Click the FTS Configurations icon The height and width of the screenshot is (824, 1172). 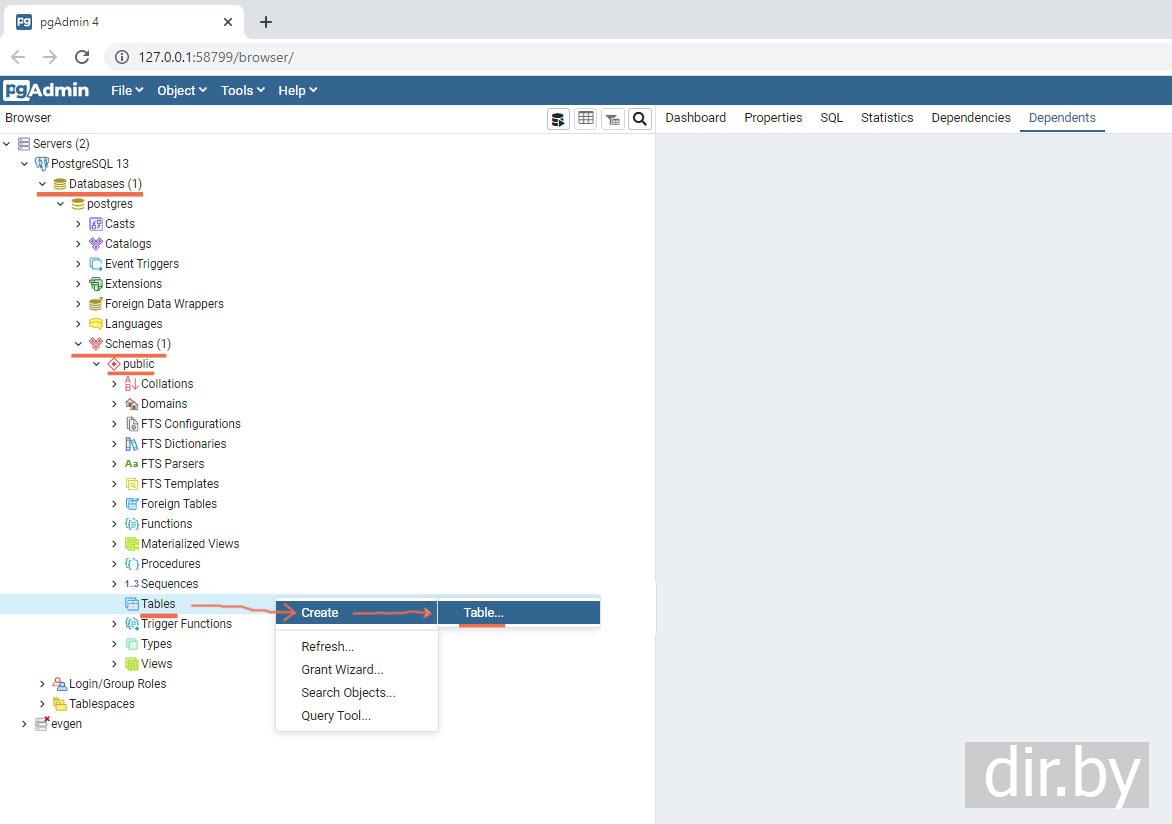[132, 424]
